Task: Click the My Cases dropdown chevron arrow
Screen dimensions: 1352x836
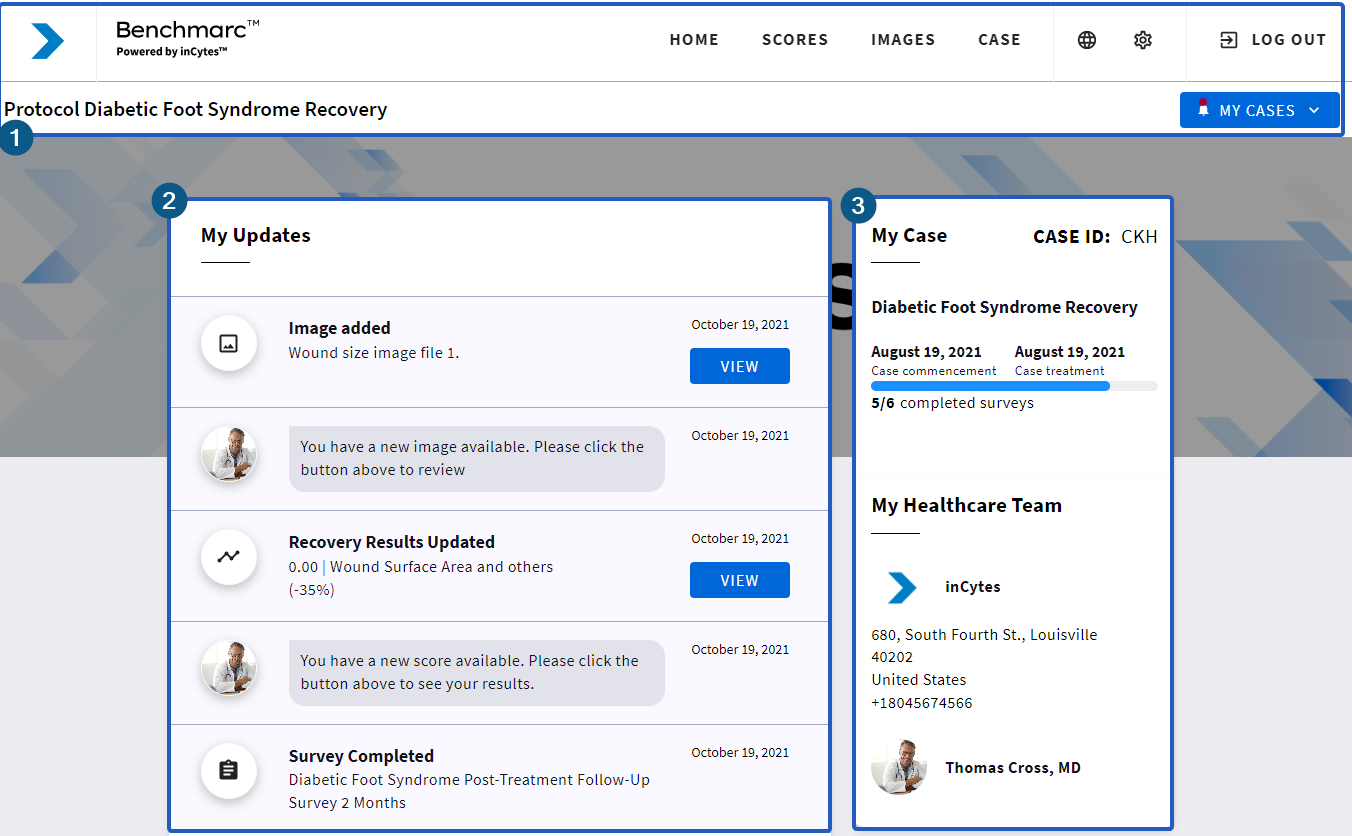Action: click(x=1314, y=110)
